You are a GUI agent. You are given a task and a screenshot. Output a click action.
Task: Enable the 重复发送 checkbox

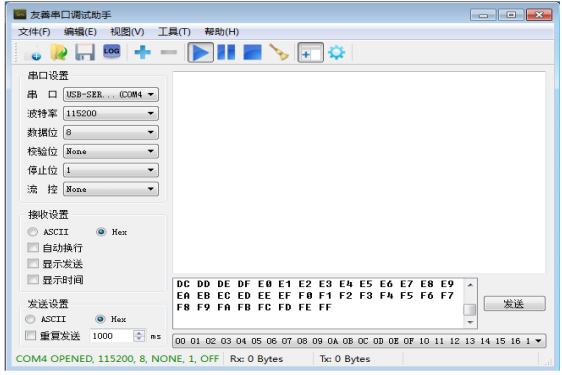[x=30, y=336]
